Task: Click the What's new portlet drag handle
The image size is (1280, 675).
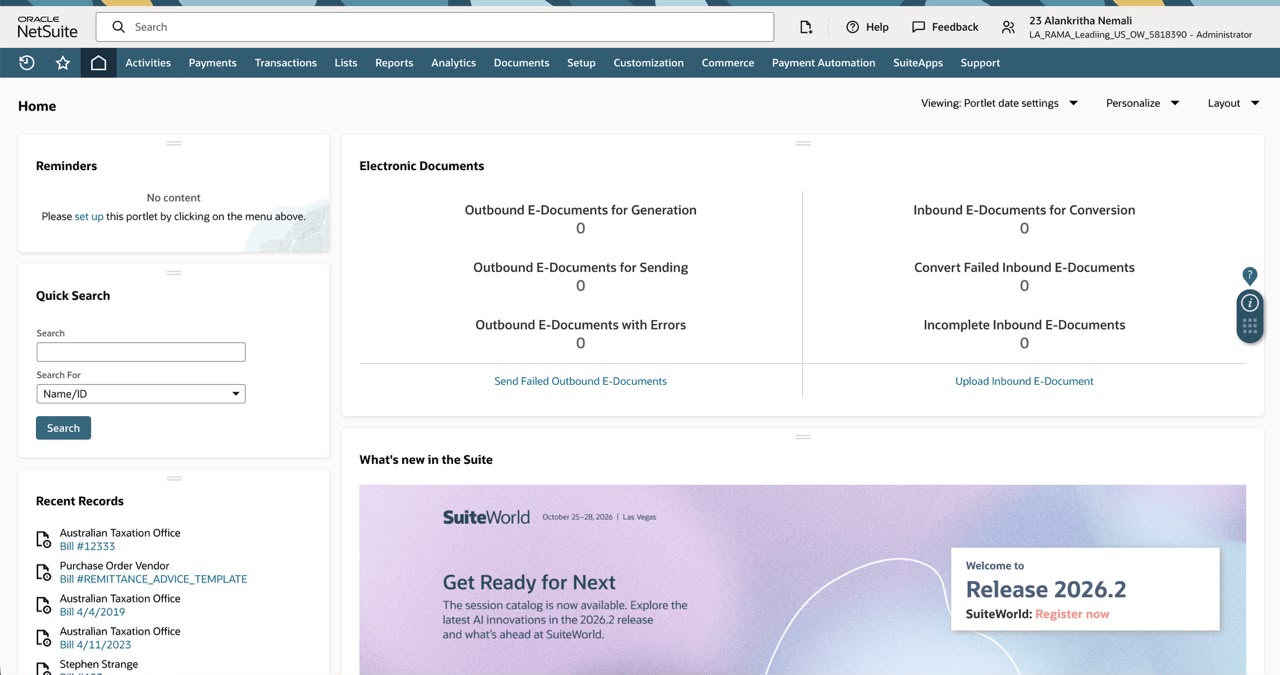Action: pos(803,436)
